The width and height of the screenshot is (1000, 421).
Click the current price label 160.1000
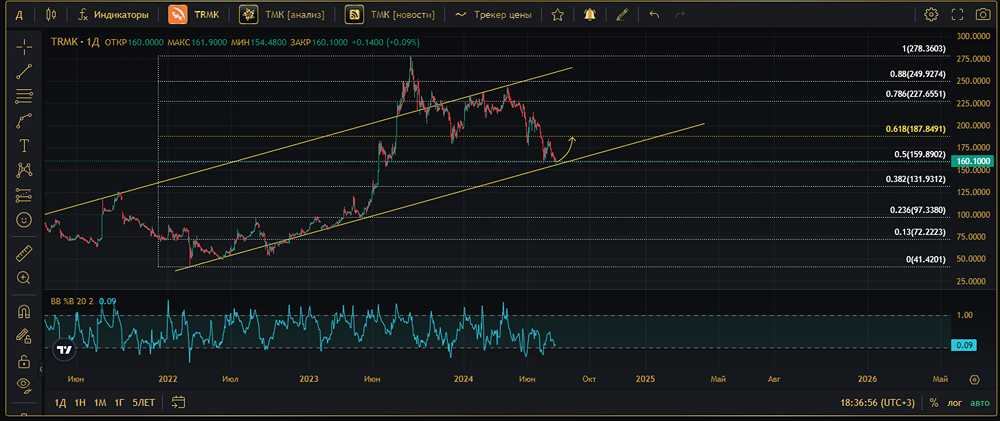[x=971, y=162]
